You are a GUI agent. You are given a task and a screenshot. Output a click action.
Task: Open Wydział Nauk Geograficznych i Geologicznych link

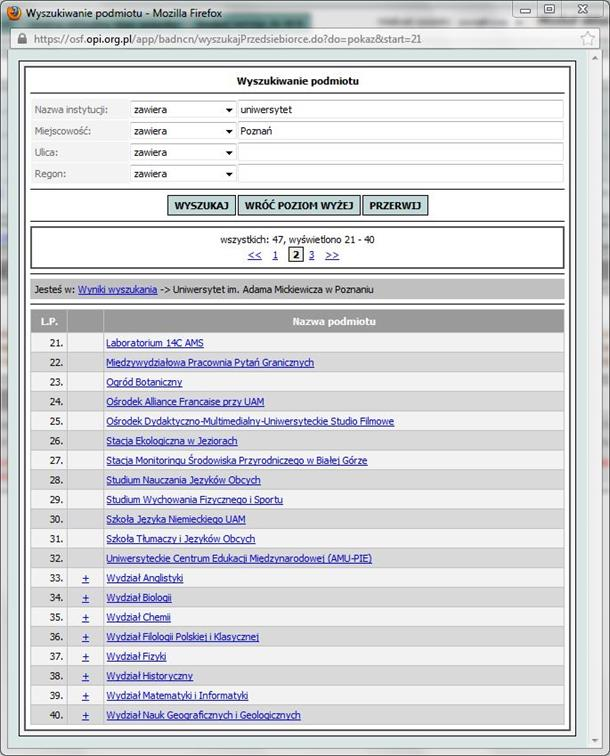tap(203, 716)
